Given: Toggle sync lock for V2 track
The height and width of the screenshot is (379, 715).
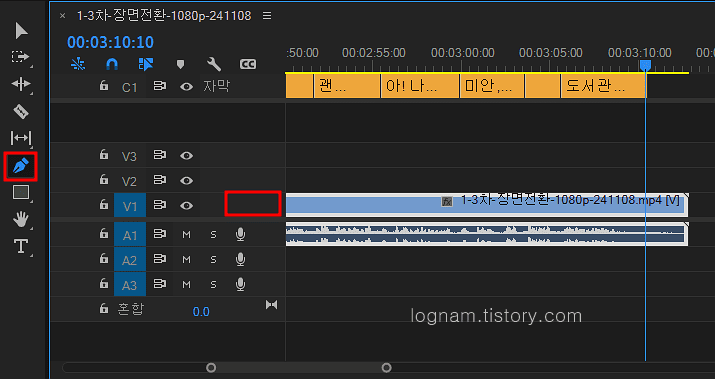Looking at the screenshot, I should point(159,180).
